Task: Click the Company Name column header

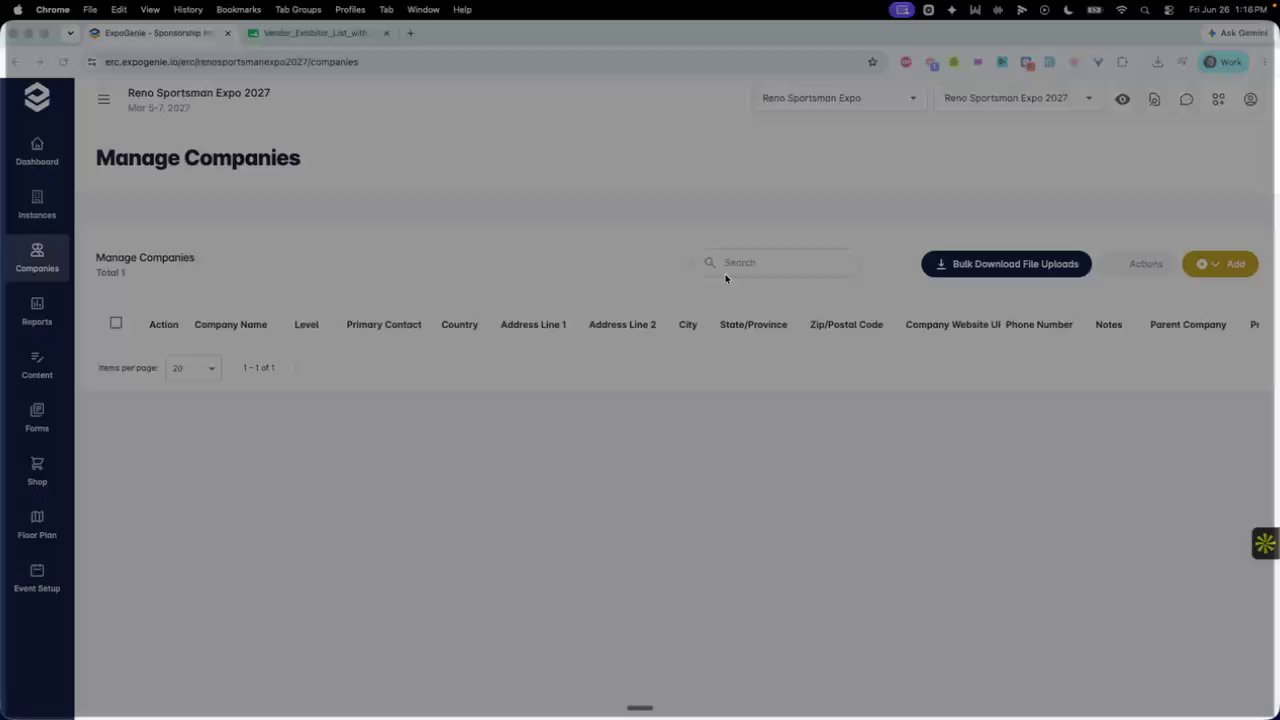Action: point(230,324)
